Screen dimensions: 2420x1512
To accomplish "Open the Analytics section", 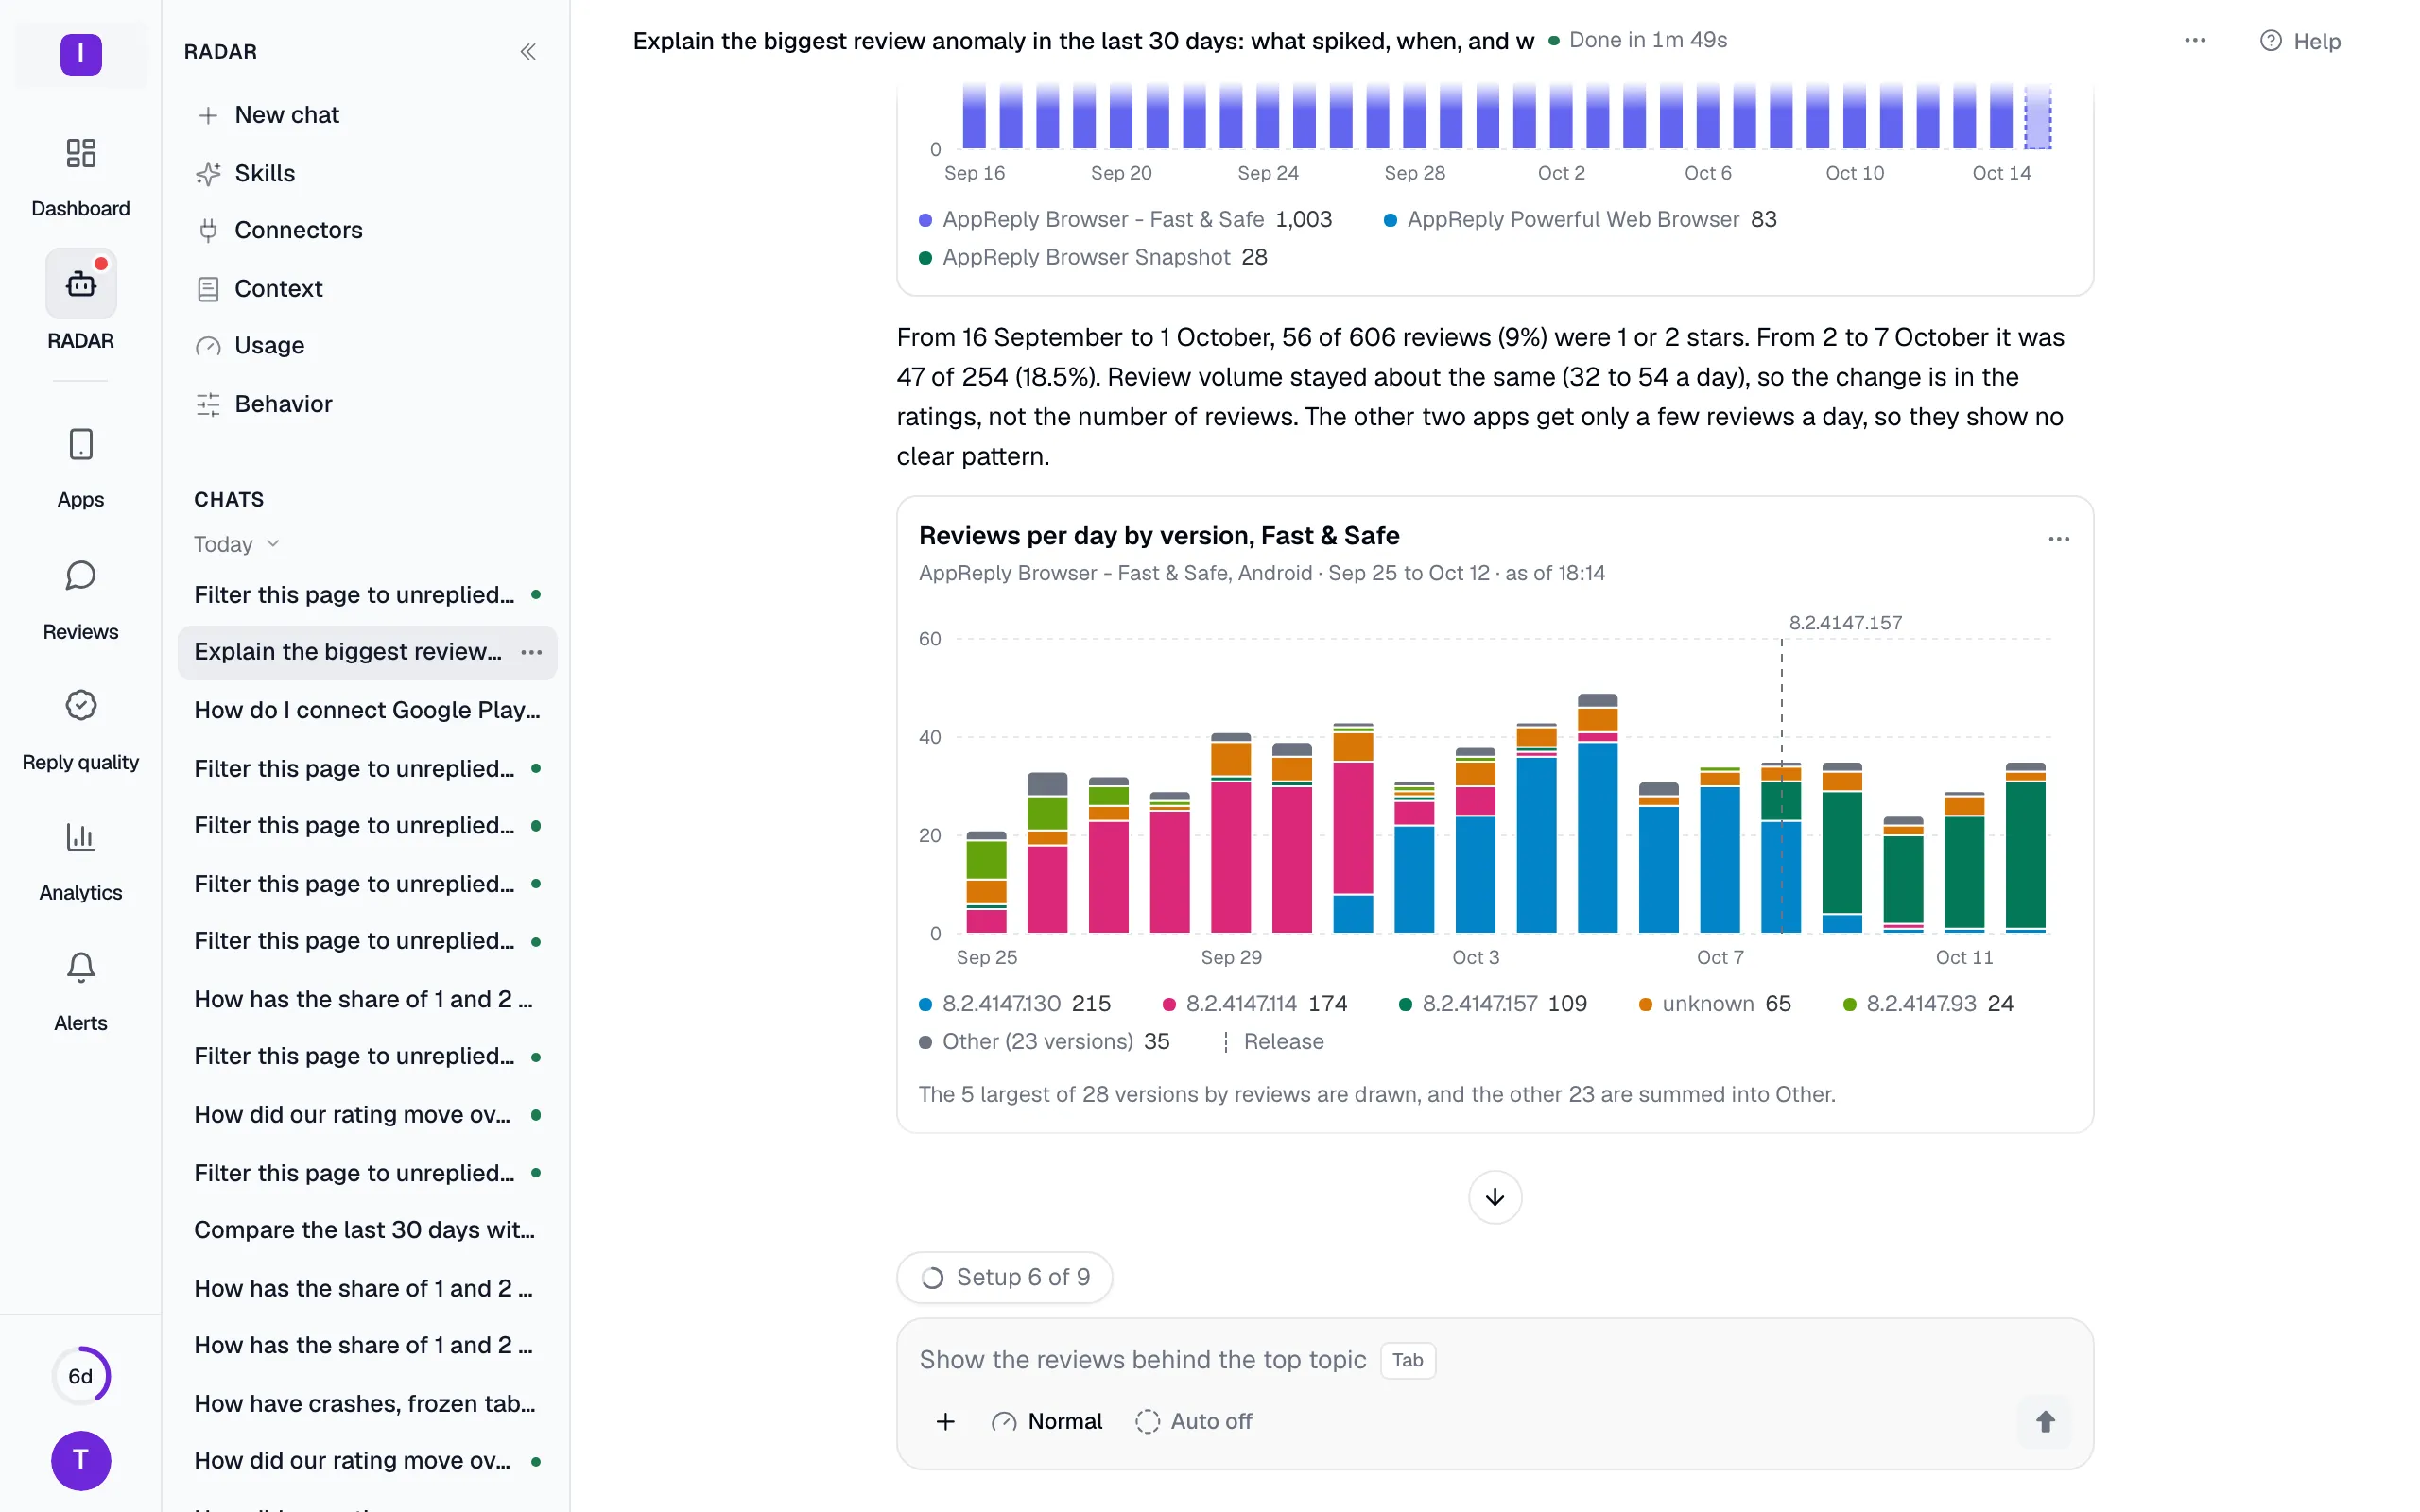I will pos(80,861).
